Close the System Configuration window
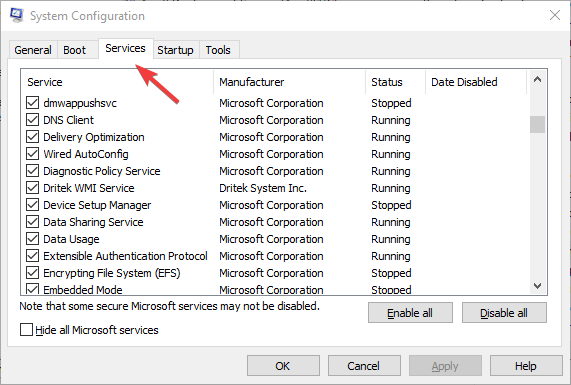 (555, 15)
